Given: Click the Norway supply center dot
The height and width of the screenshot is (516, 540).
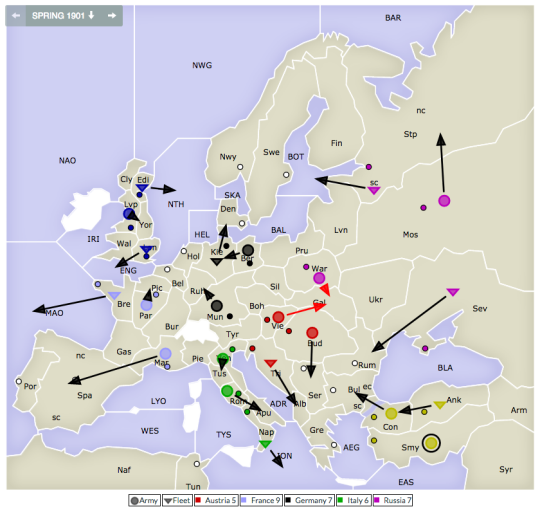Looking at the screenshot, I should [x=240, y=167].
